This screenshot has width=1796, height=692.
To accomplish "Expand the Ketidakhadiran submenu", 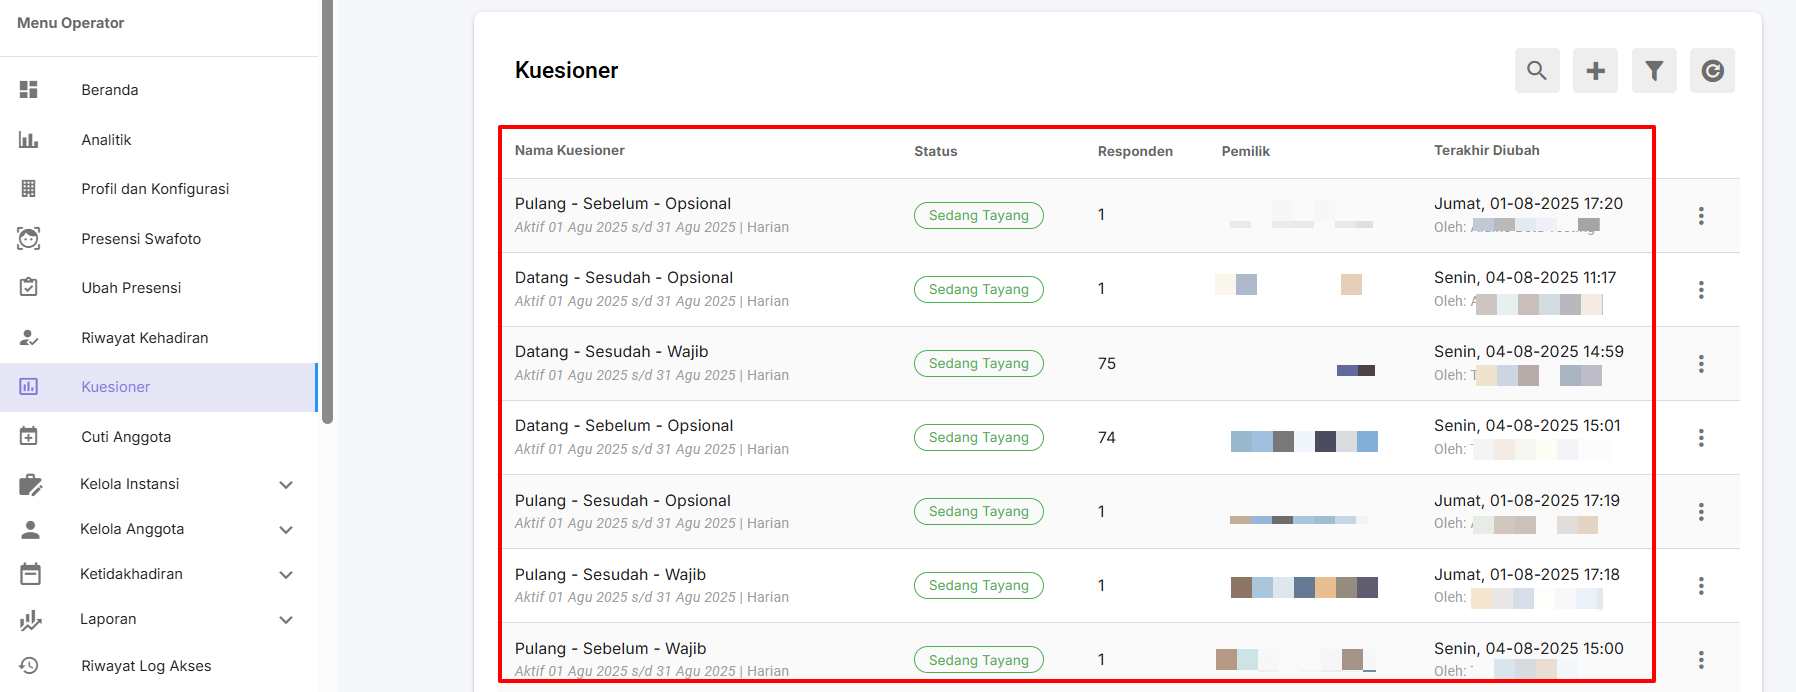I will coord(286,575).
